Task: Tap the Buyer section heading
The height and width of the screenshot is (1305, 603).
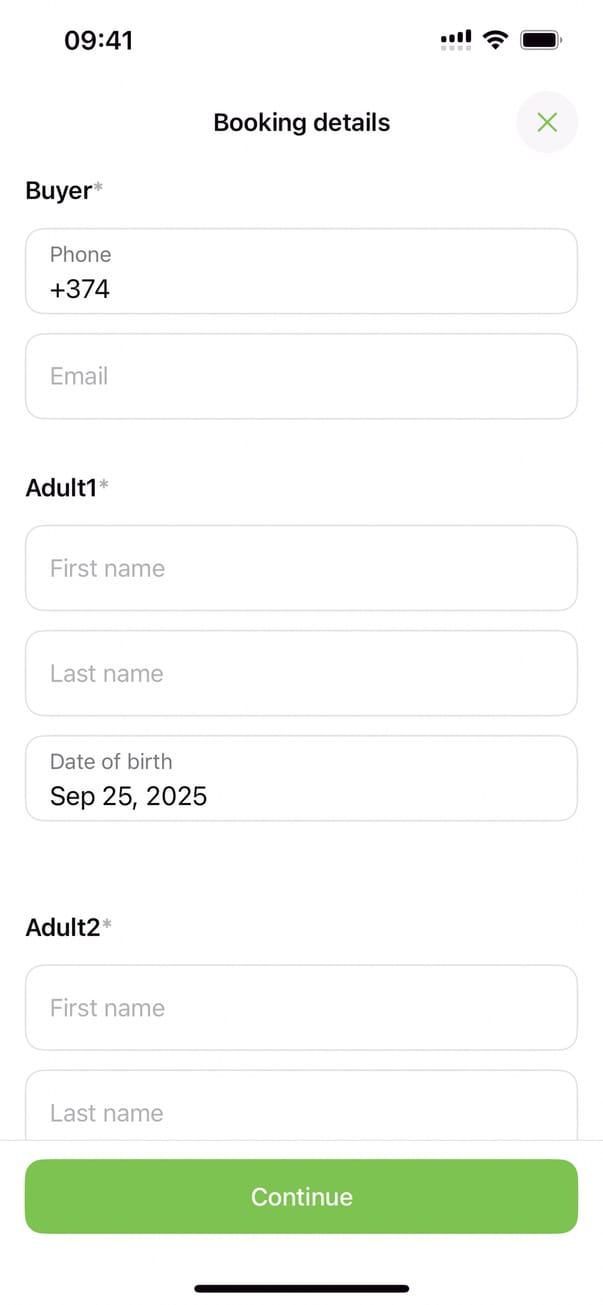Action: (60, 191)
